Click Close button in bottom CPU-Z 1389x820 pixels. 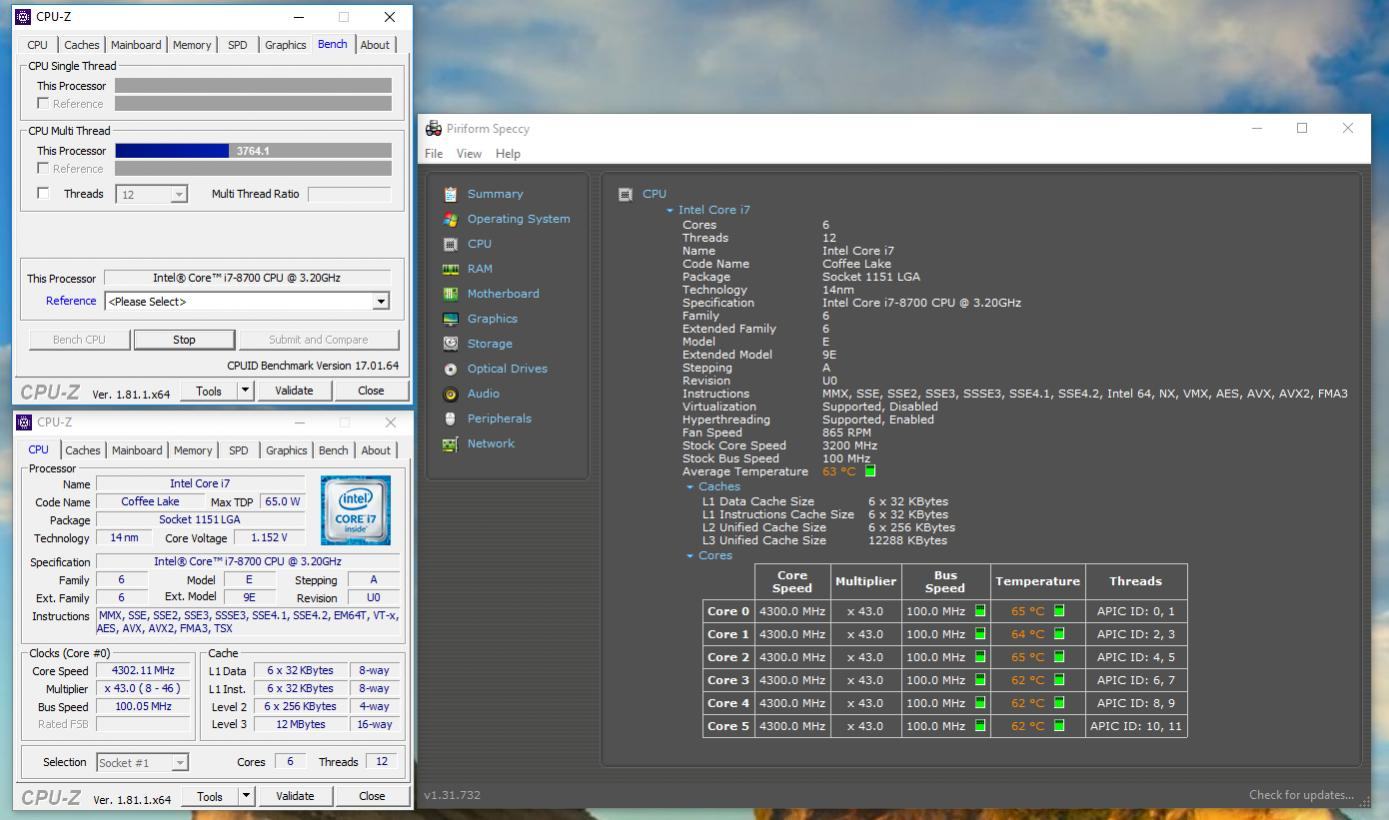372,796
